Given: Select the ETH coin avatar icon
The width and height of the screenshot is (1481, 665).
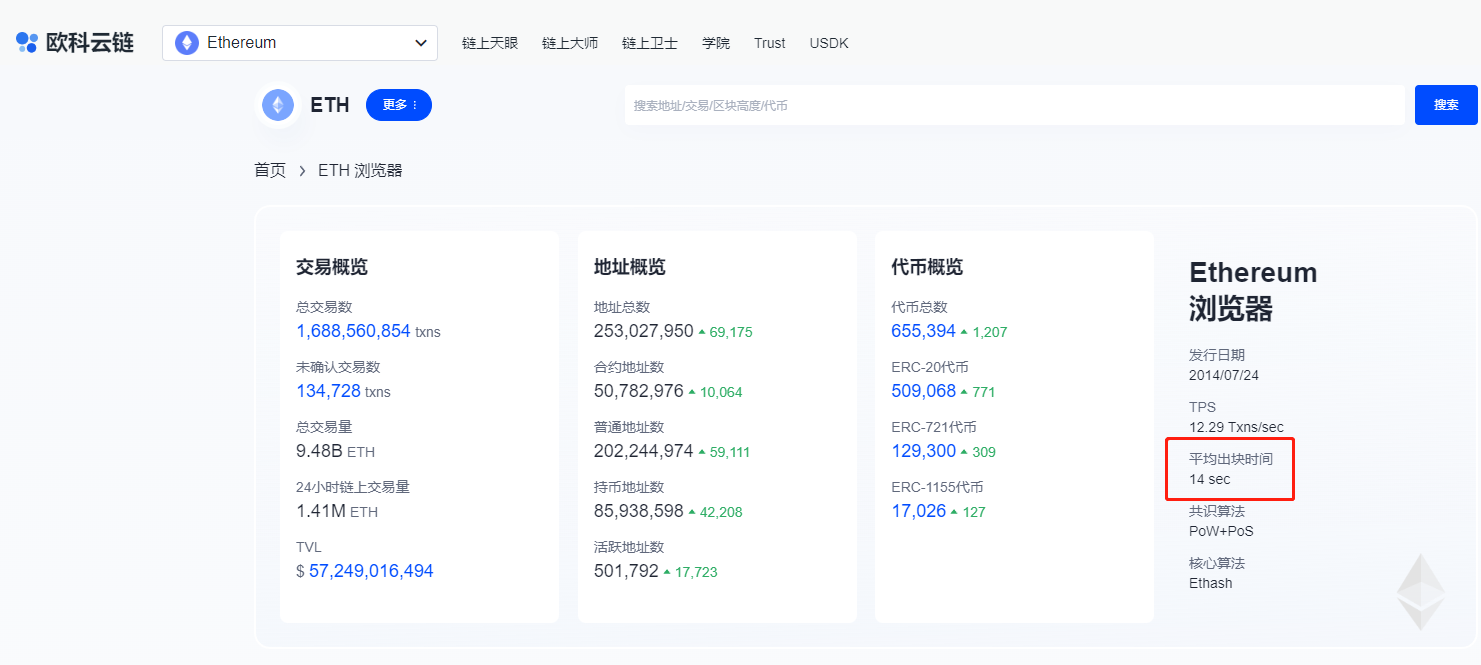Looking at the screenshot, I should click(278, 104).
